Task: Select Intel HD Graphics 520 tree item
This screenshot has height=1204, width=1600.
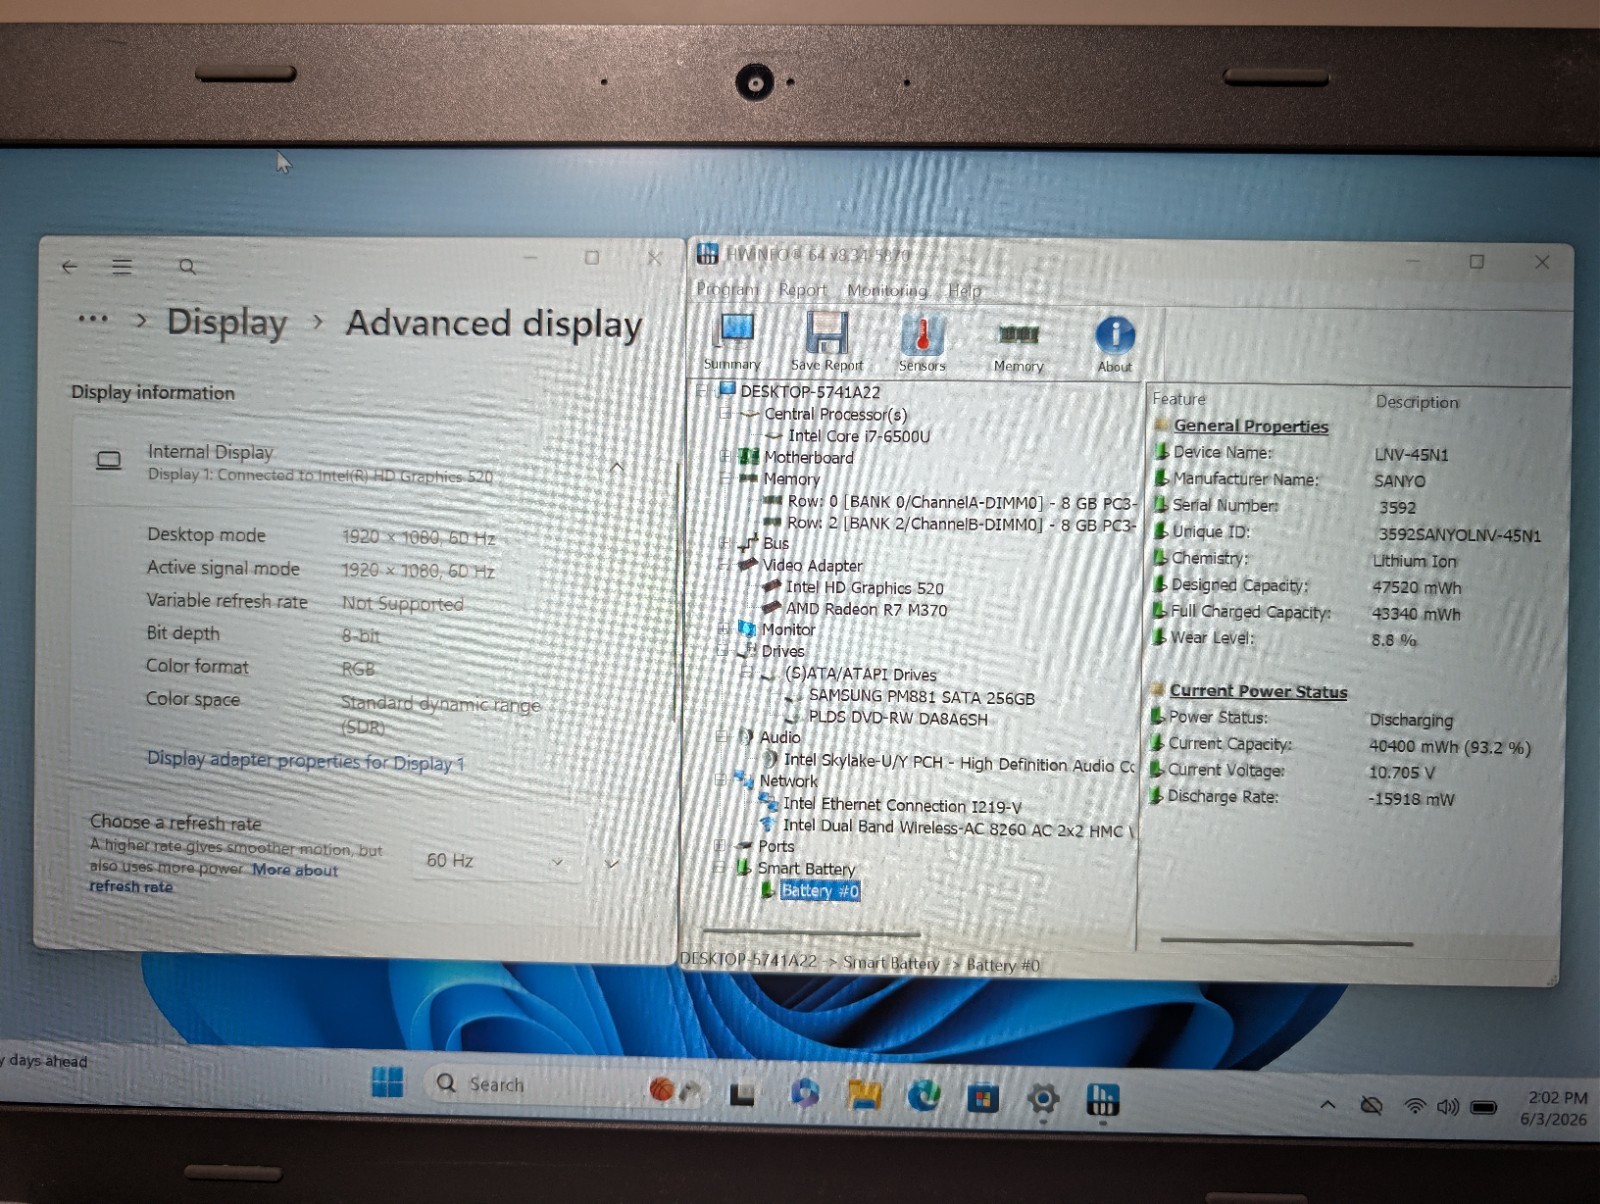Action: point(865,587)
